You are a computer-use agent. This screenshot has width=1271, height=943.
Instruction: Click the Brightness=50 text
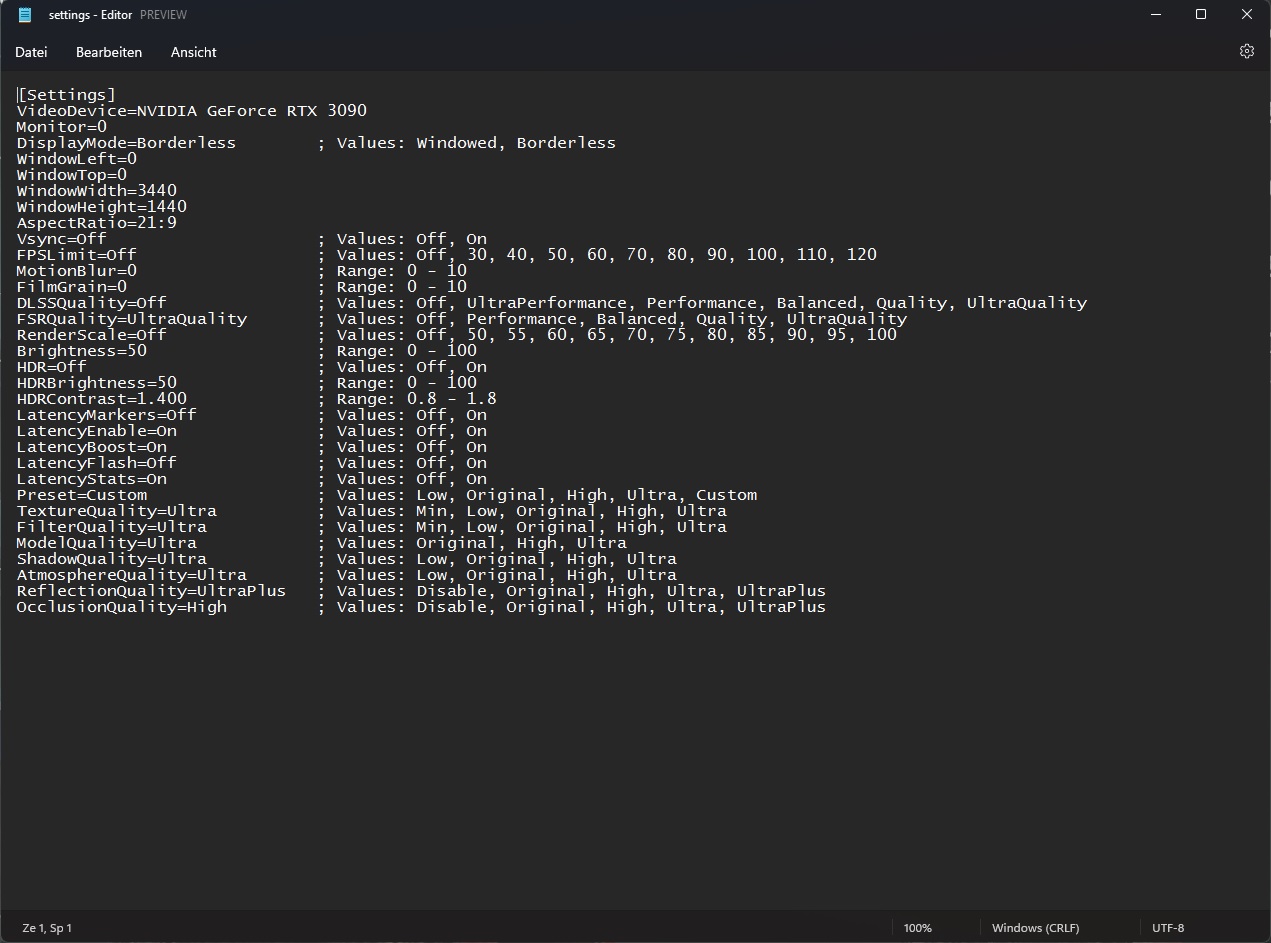82,351
